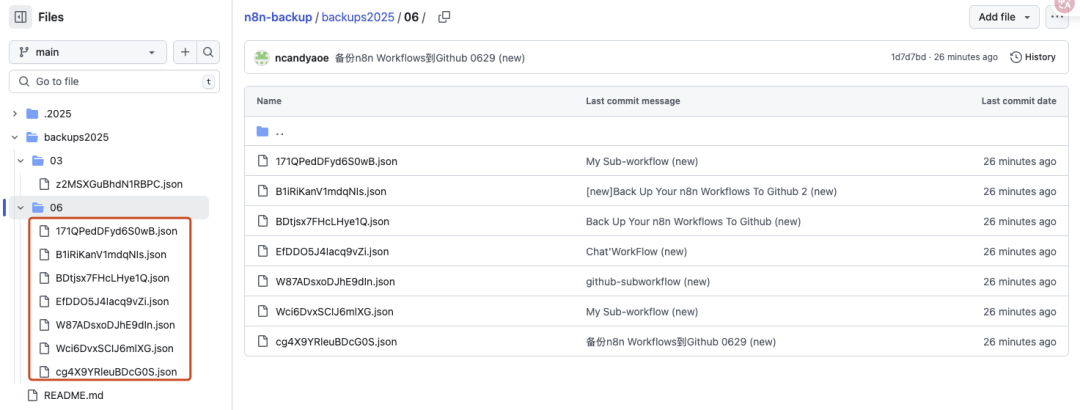Click the Name column header
This screenshot has height=410, width=1080.
click(x=269, y=101)
